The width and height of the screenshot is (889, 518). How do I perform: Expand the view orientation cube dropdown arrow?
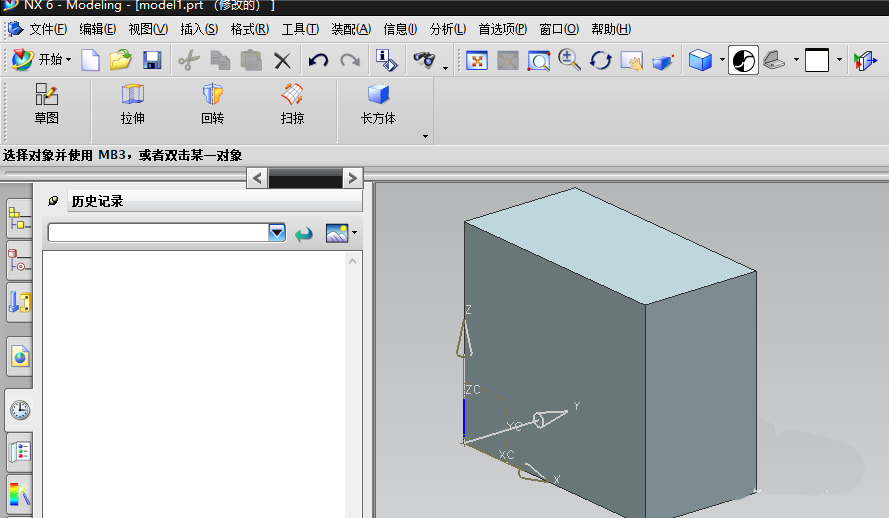pyautogui.click(x=722, y=61)
